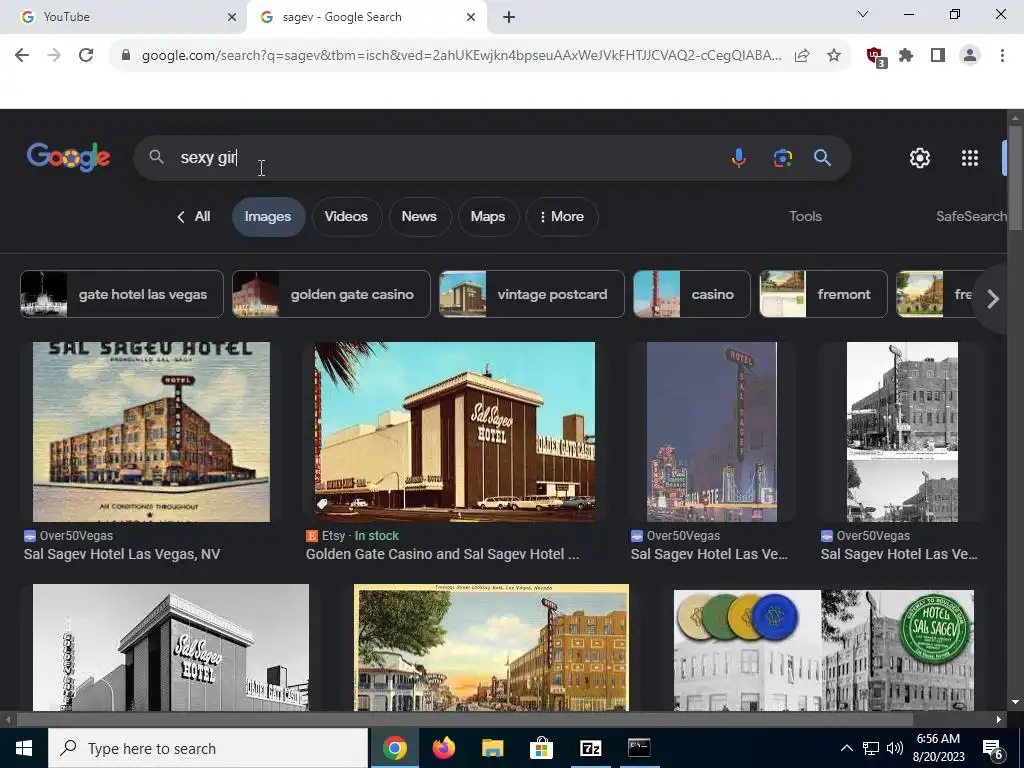Open the Tools options

805,217
